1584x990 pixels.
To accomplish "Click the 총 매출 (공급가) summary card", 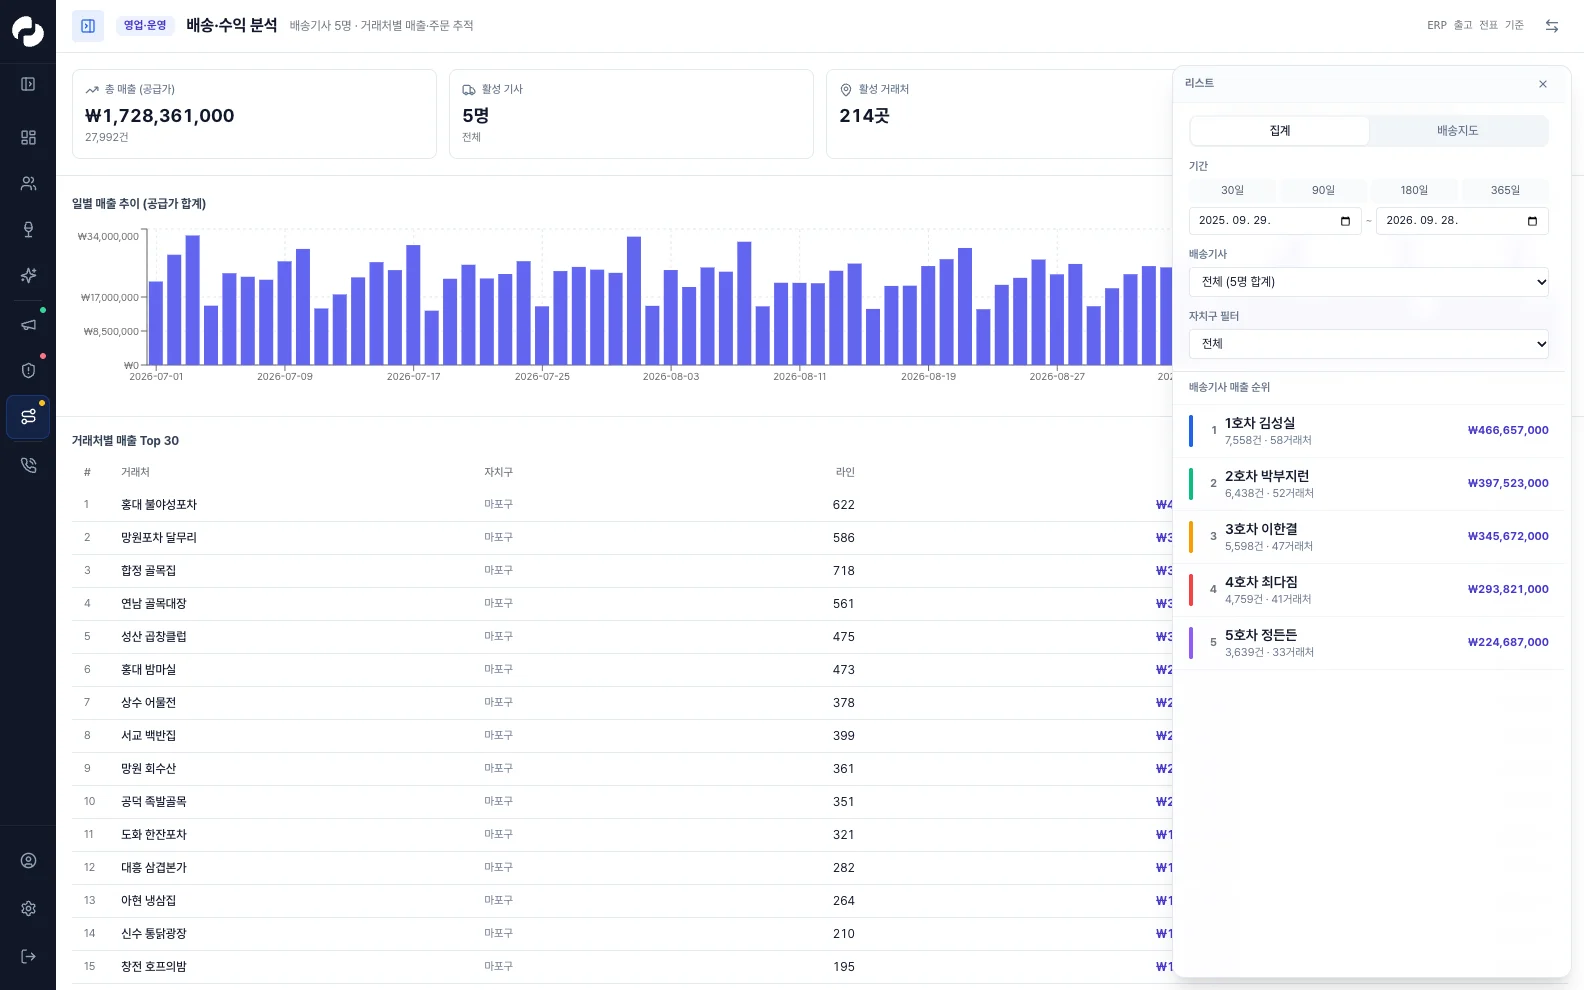I will click(x=254, y=114).
